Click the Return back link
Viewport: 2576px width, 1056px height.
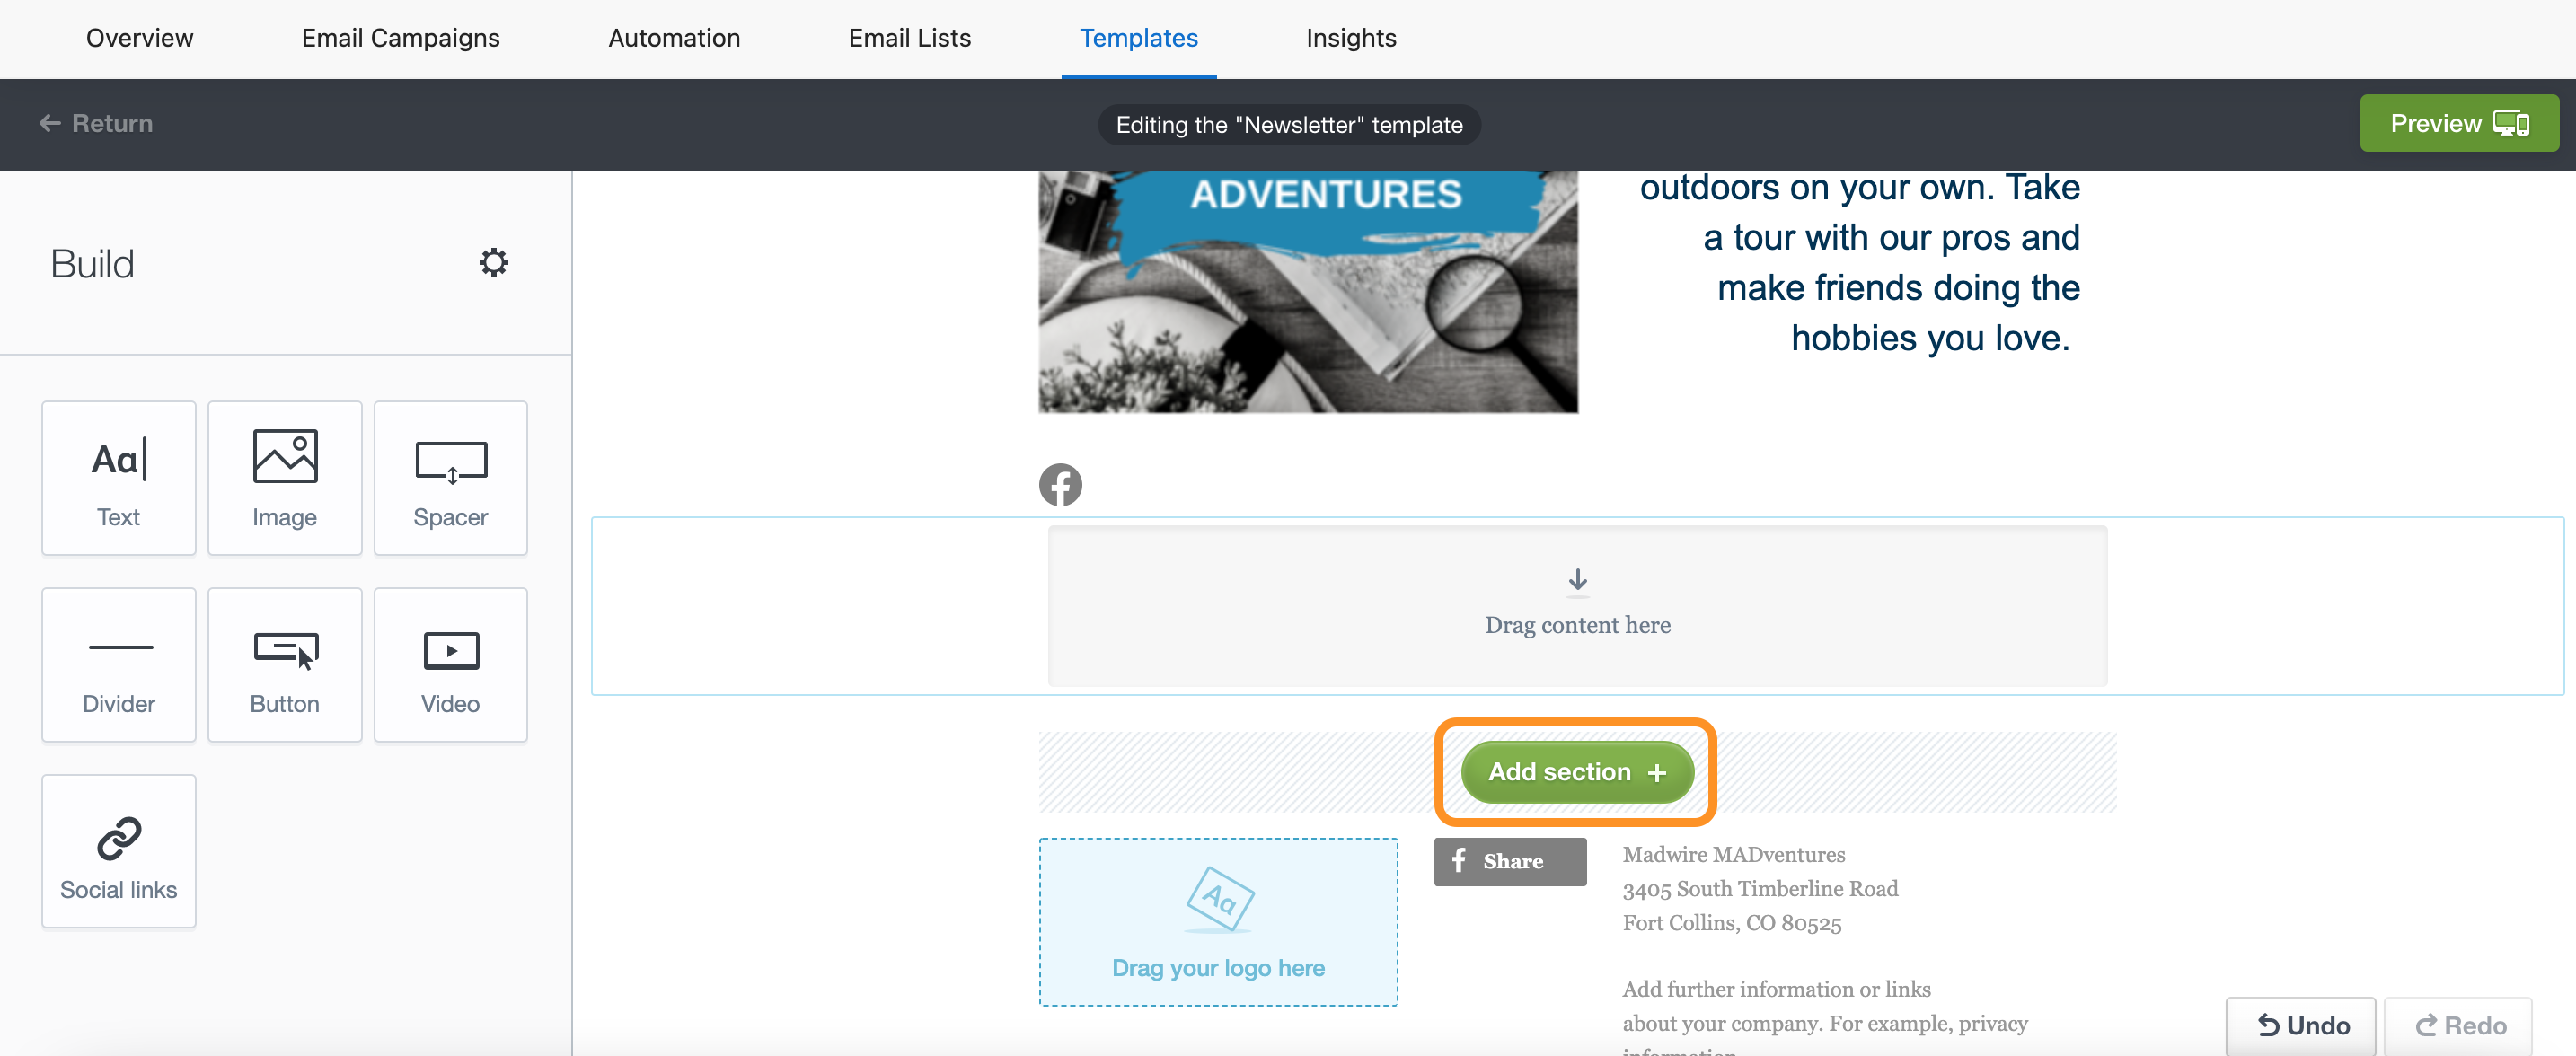pyautogui.click(x=96, y=123)
